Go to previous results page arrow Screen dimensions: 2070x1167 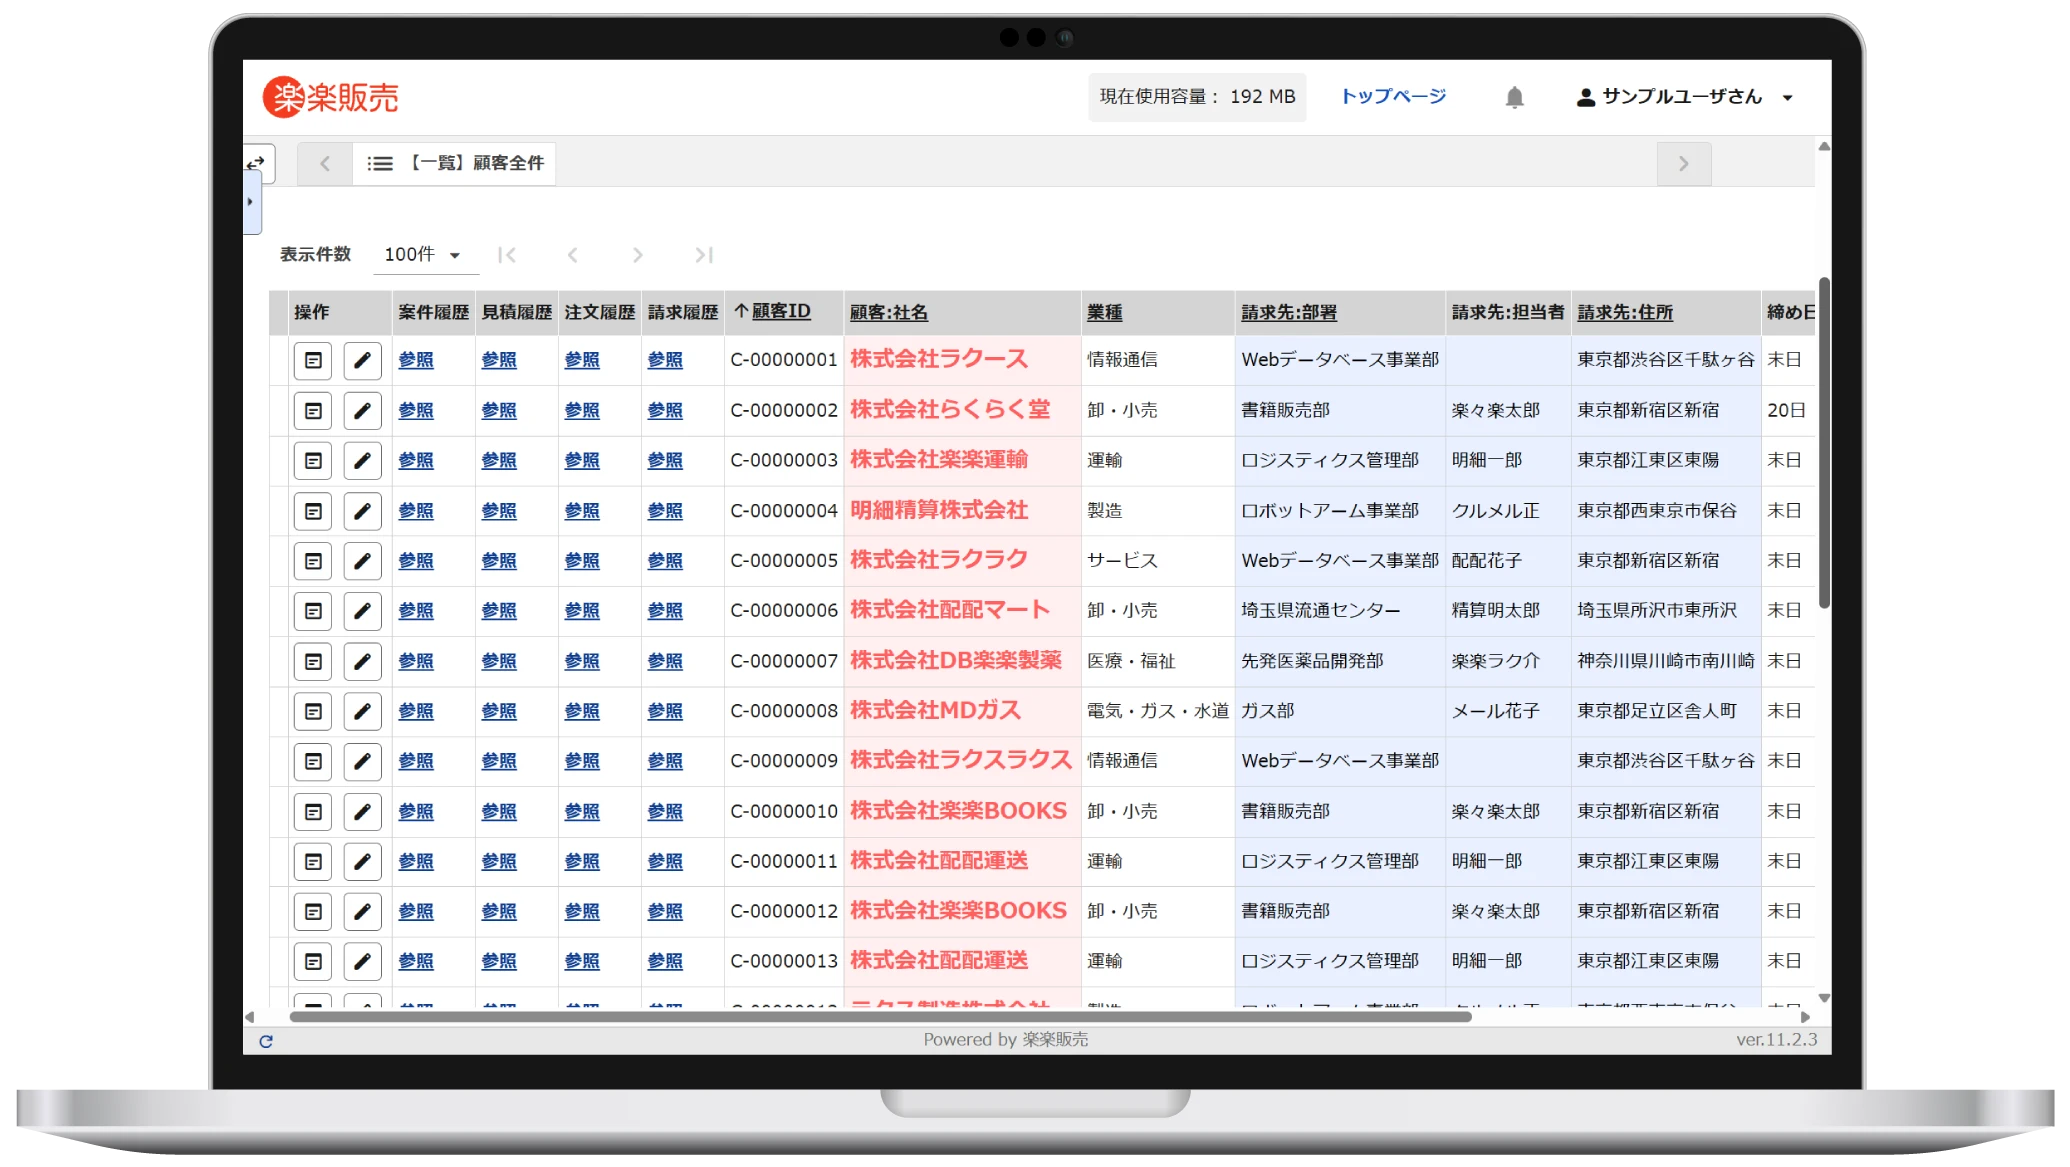(572, 255)
